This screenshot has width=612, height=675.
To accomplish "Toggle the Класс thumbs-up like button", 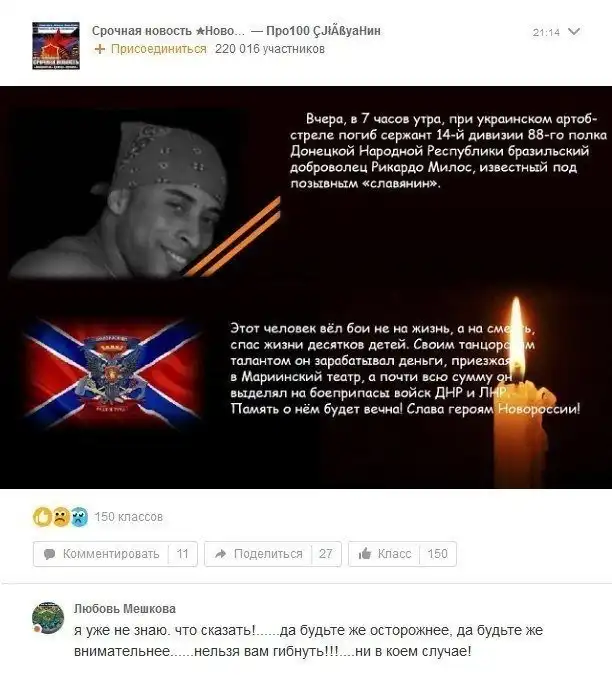I will 402,554.
